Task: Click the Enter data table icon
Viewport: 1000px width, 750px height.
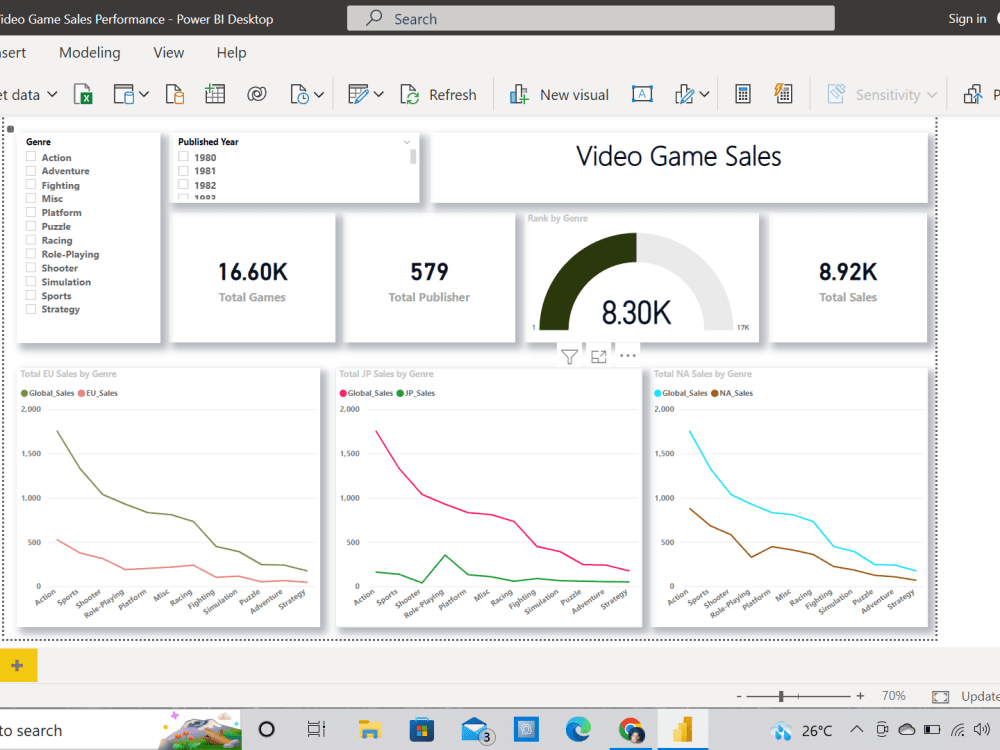Action: click(x=215, y=94)
